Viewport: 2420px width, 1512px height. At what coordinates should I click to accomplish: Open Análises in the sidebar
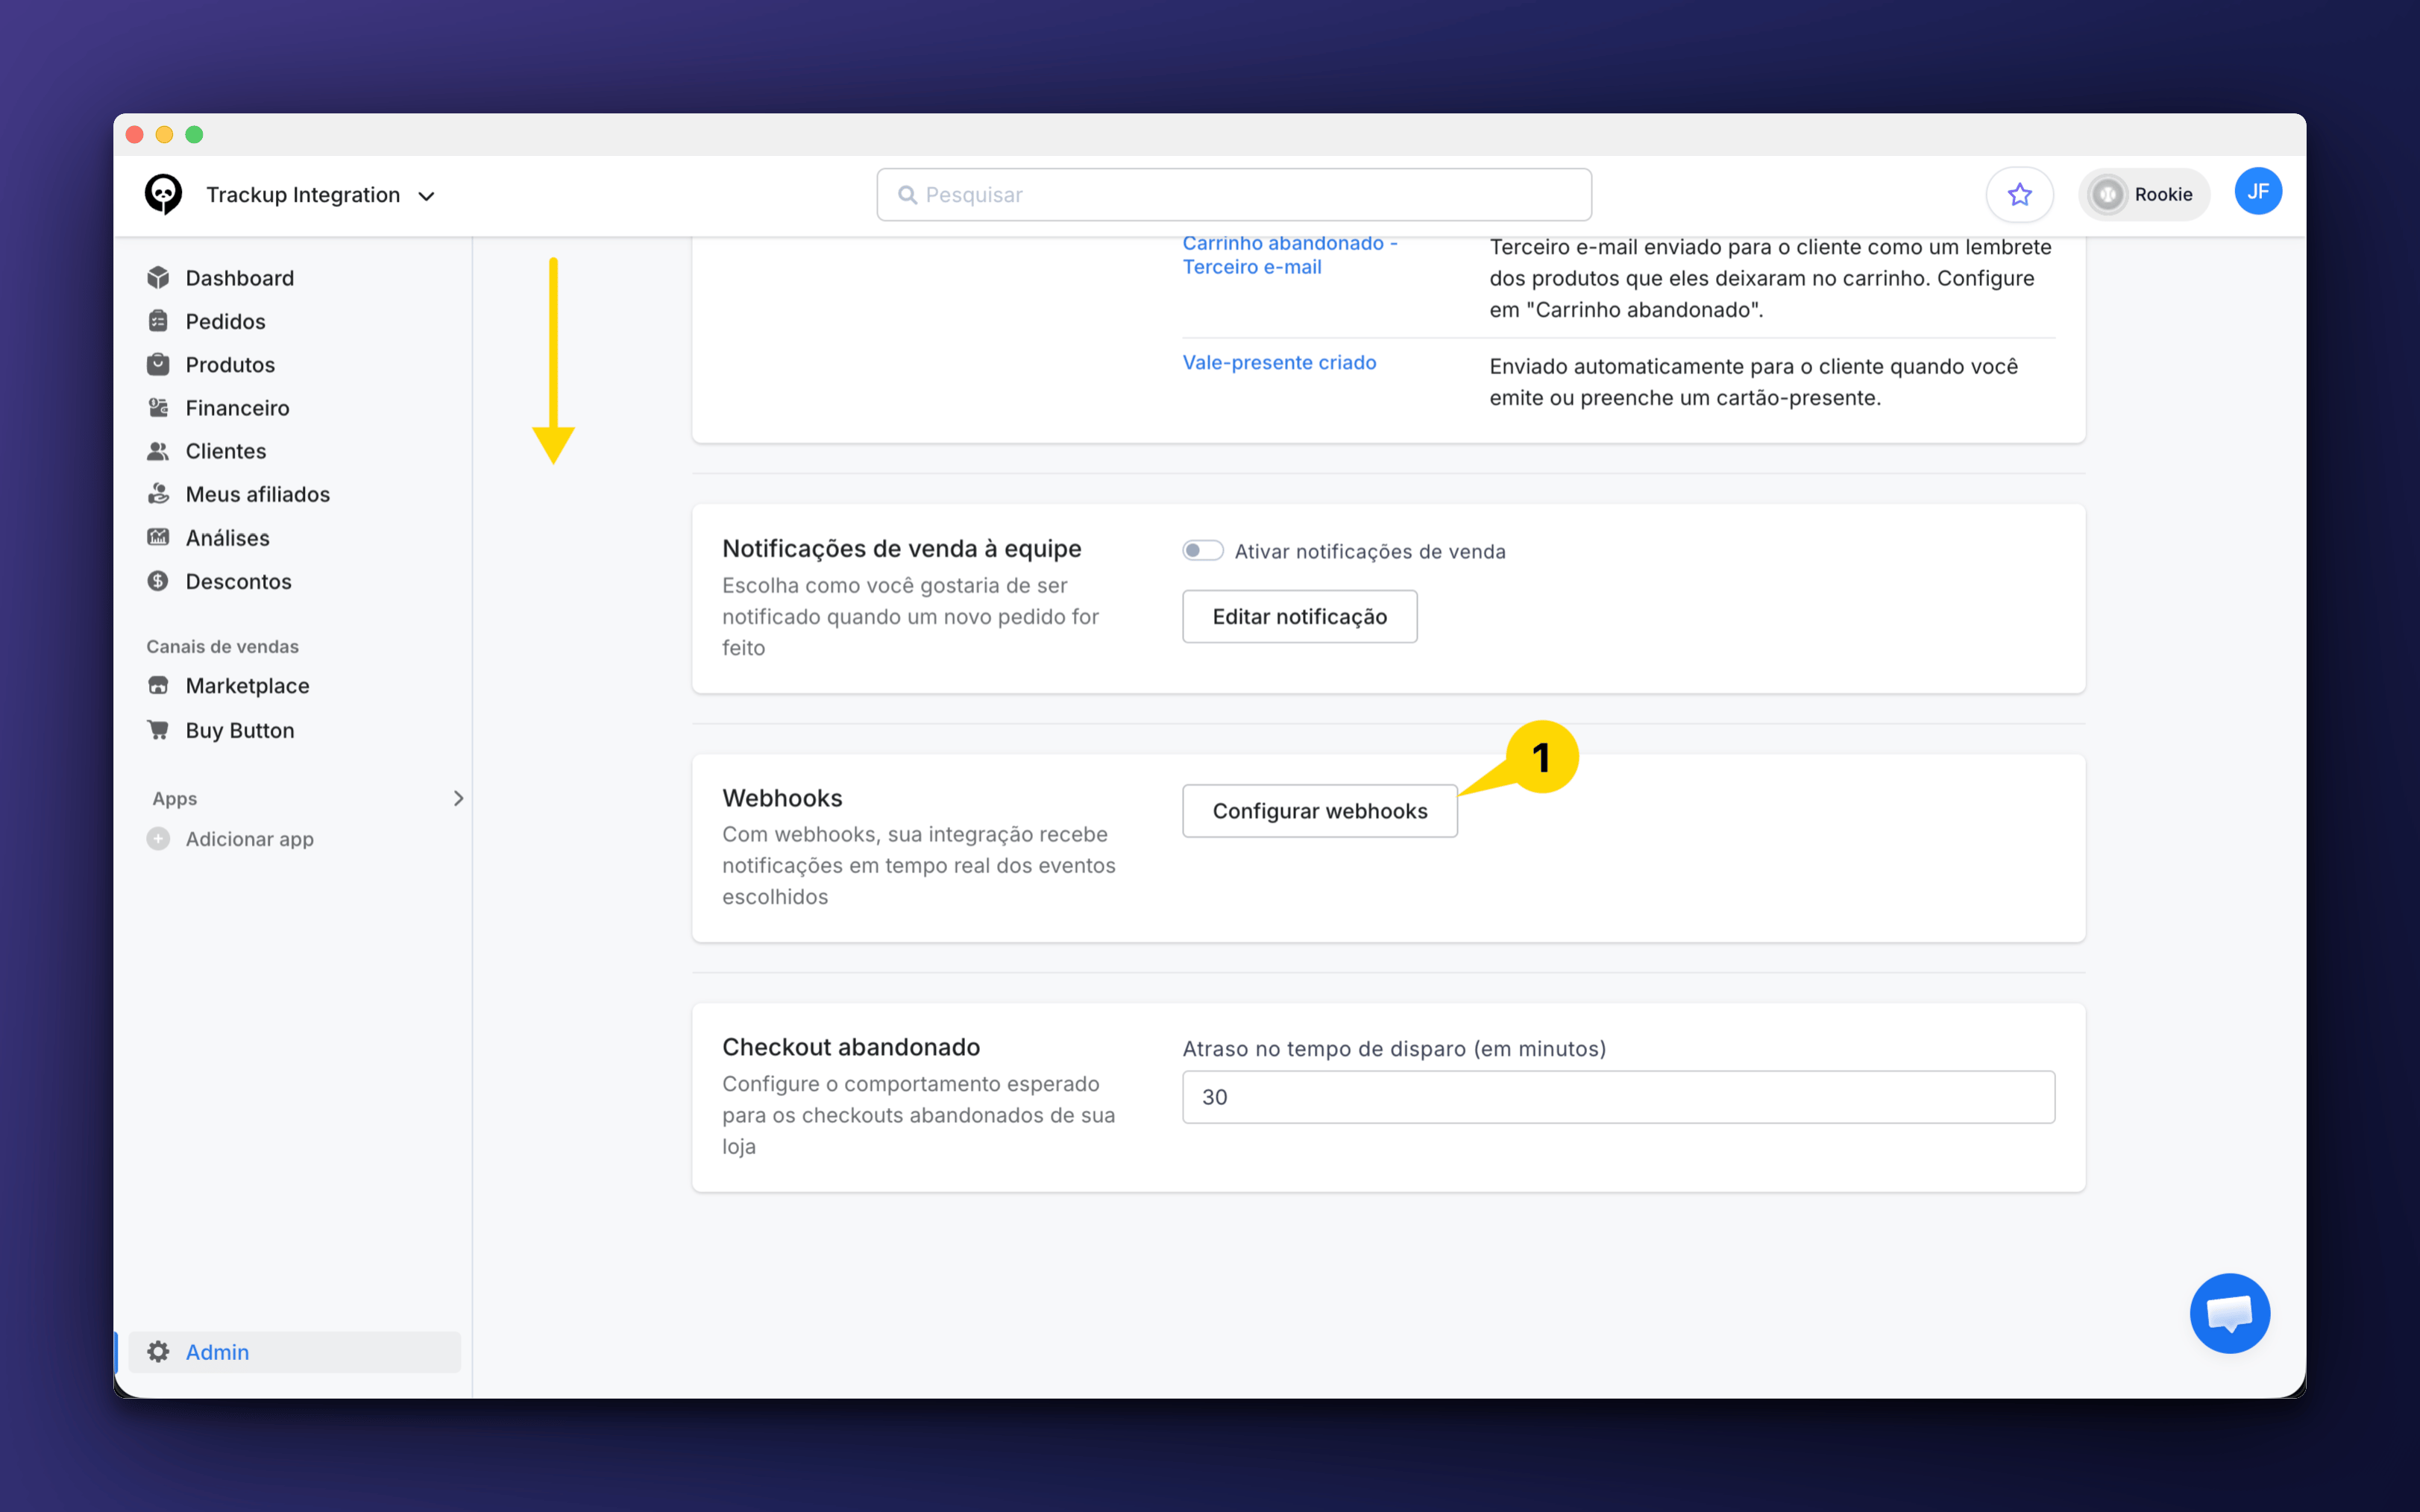click(228, 538)
